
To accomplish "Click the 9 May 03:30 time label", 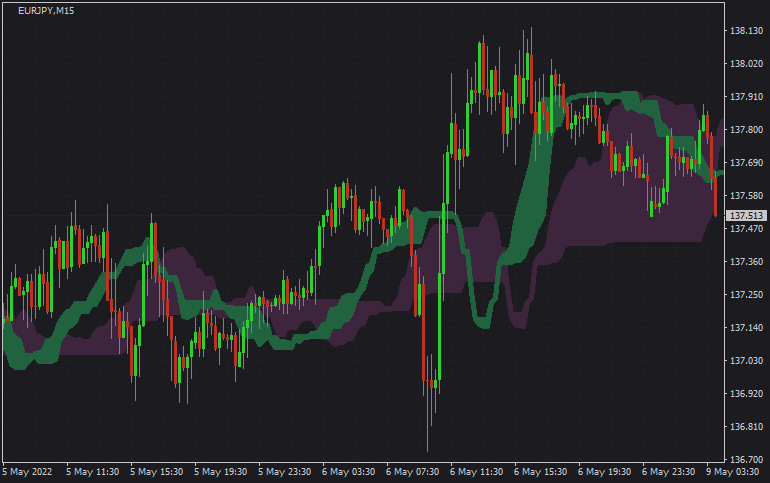I will tap(732, 472).
